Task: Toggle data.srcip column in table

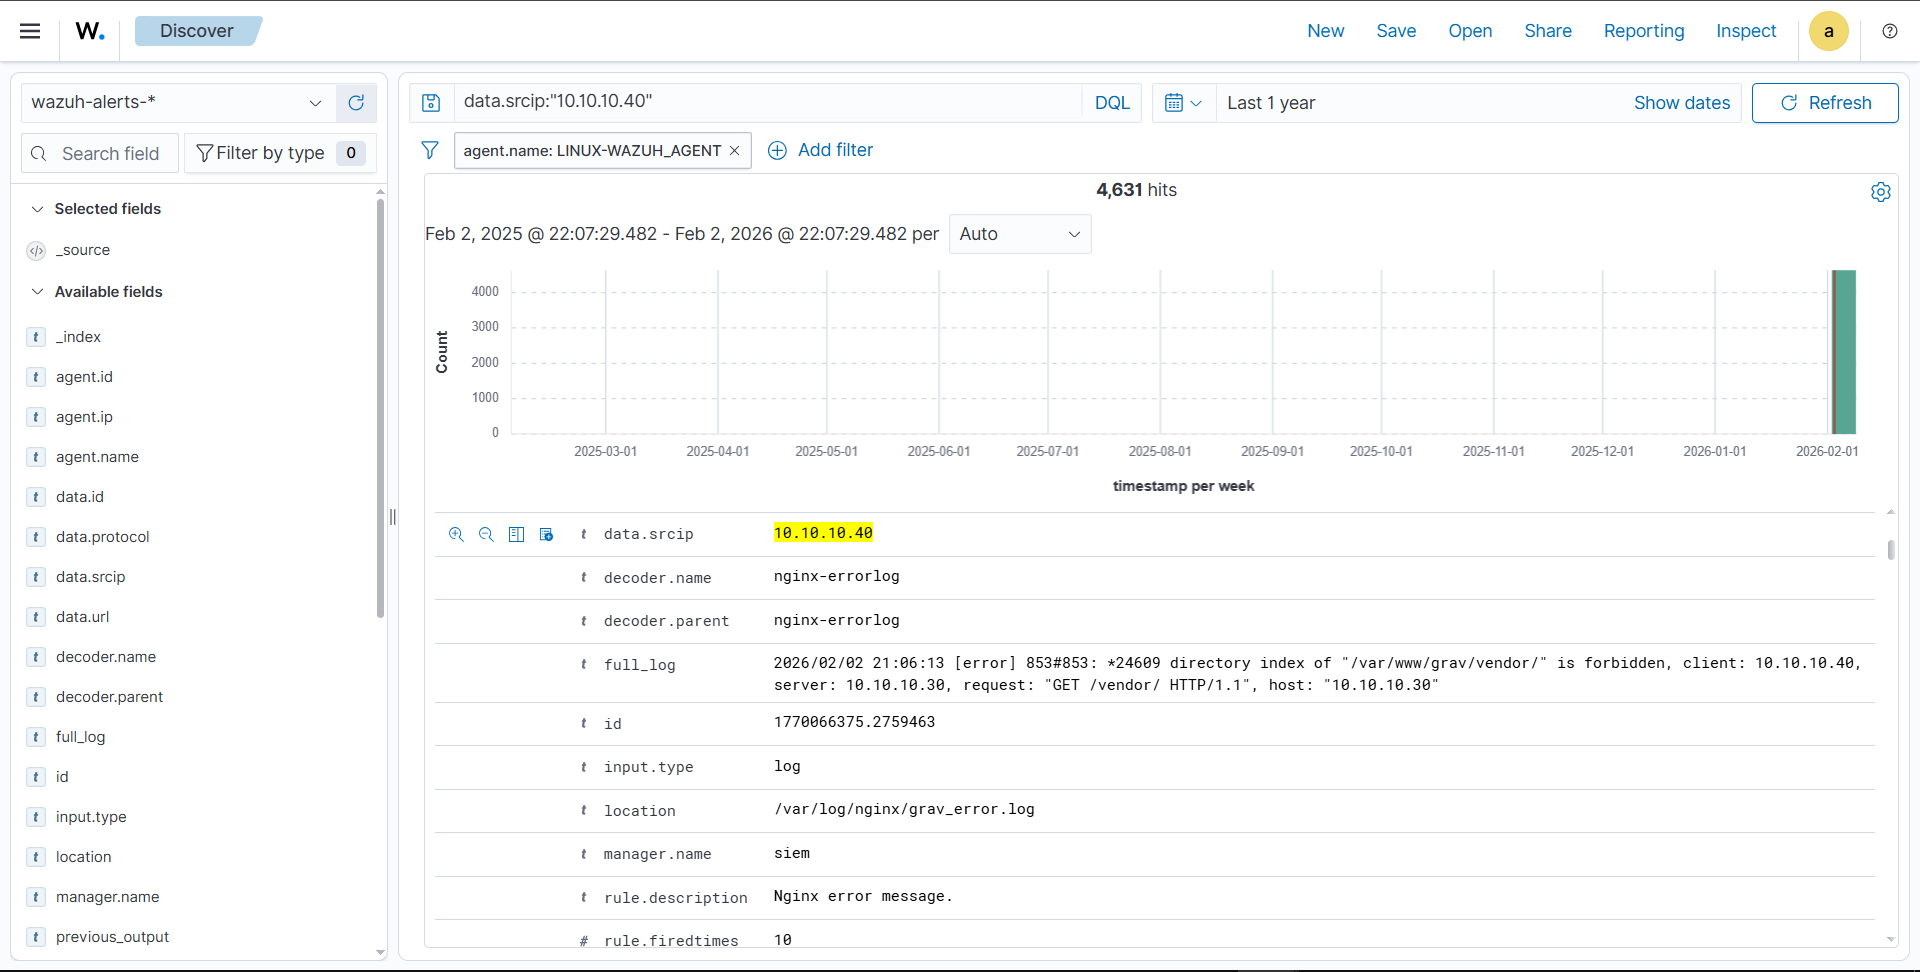Action: click(x=516, y=534)
